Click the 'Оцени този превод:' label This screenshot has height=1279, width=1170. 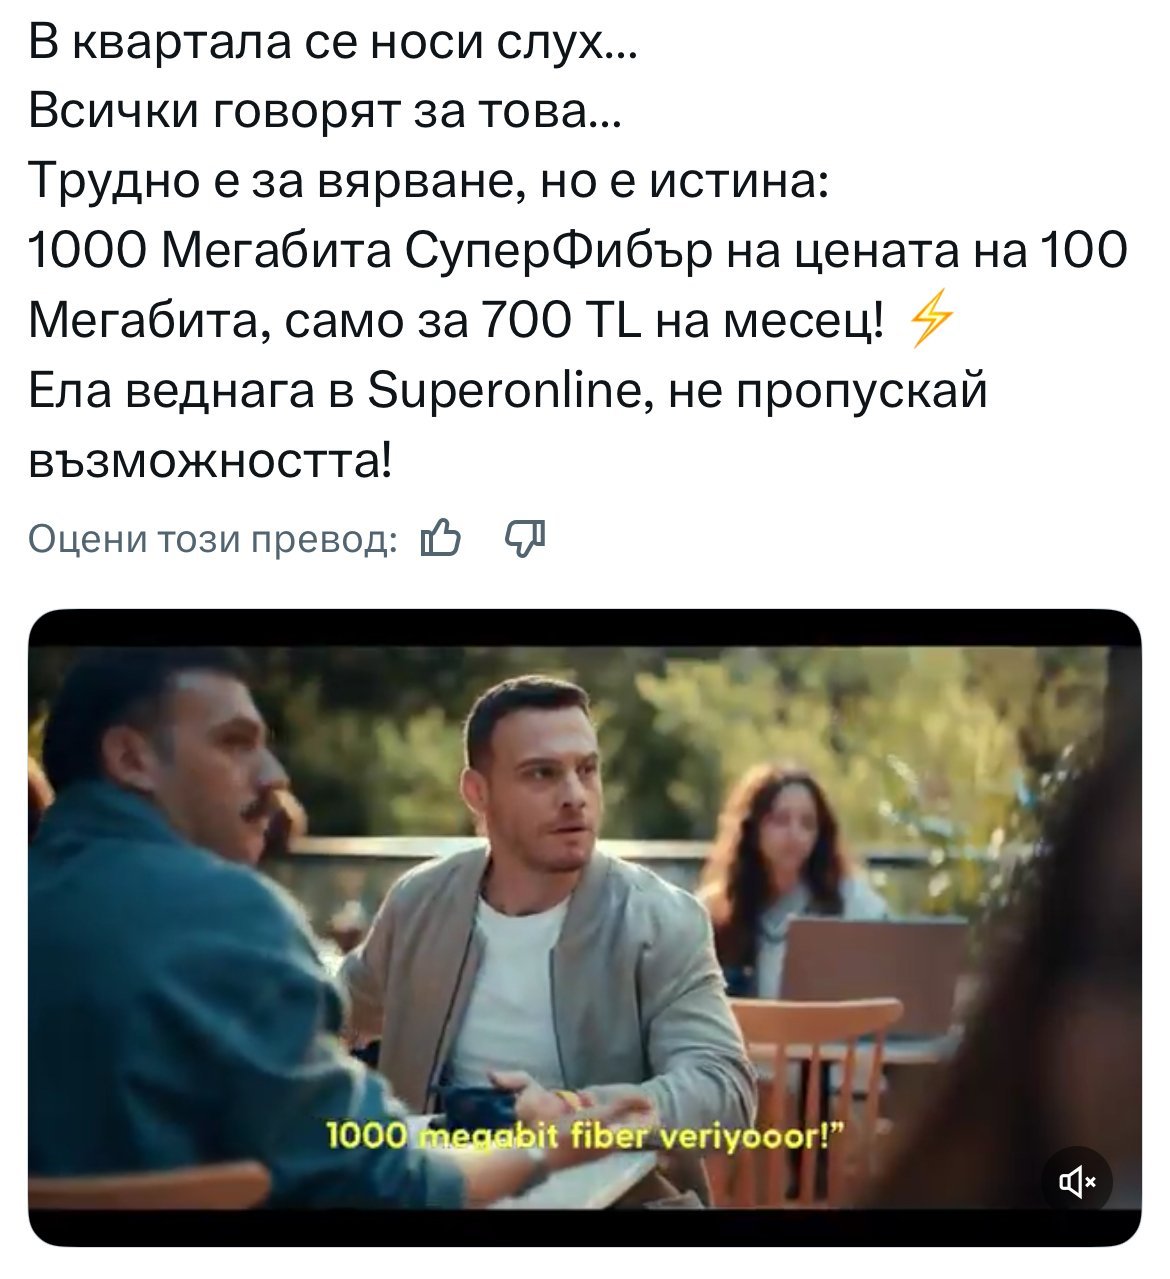tap(212, 540)
